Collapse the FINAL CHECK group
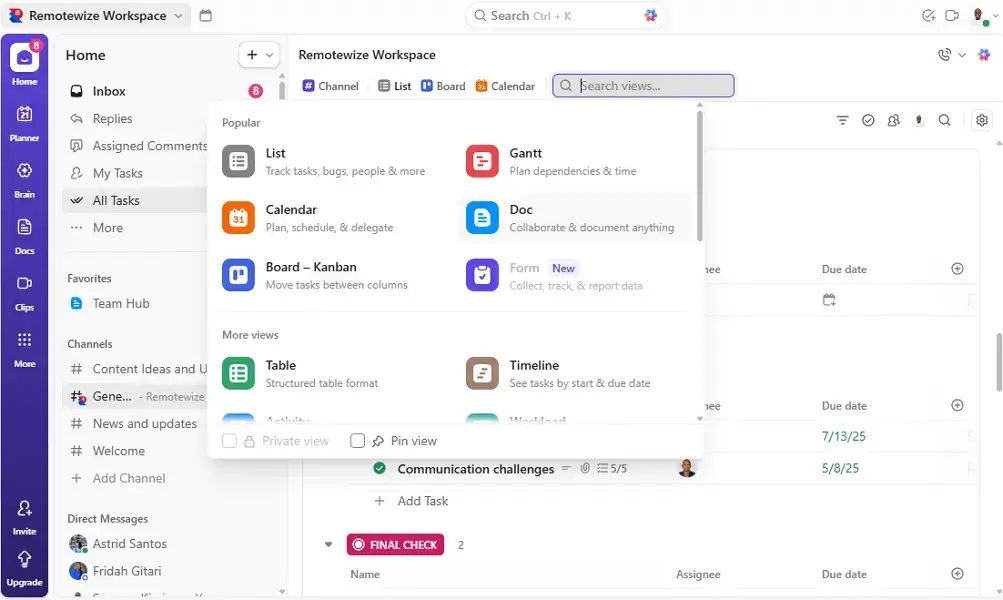Image resolution: width=1003 pixels, height=600 pixels. [329, 544]
